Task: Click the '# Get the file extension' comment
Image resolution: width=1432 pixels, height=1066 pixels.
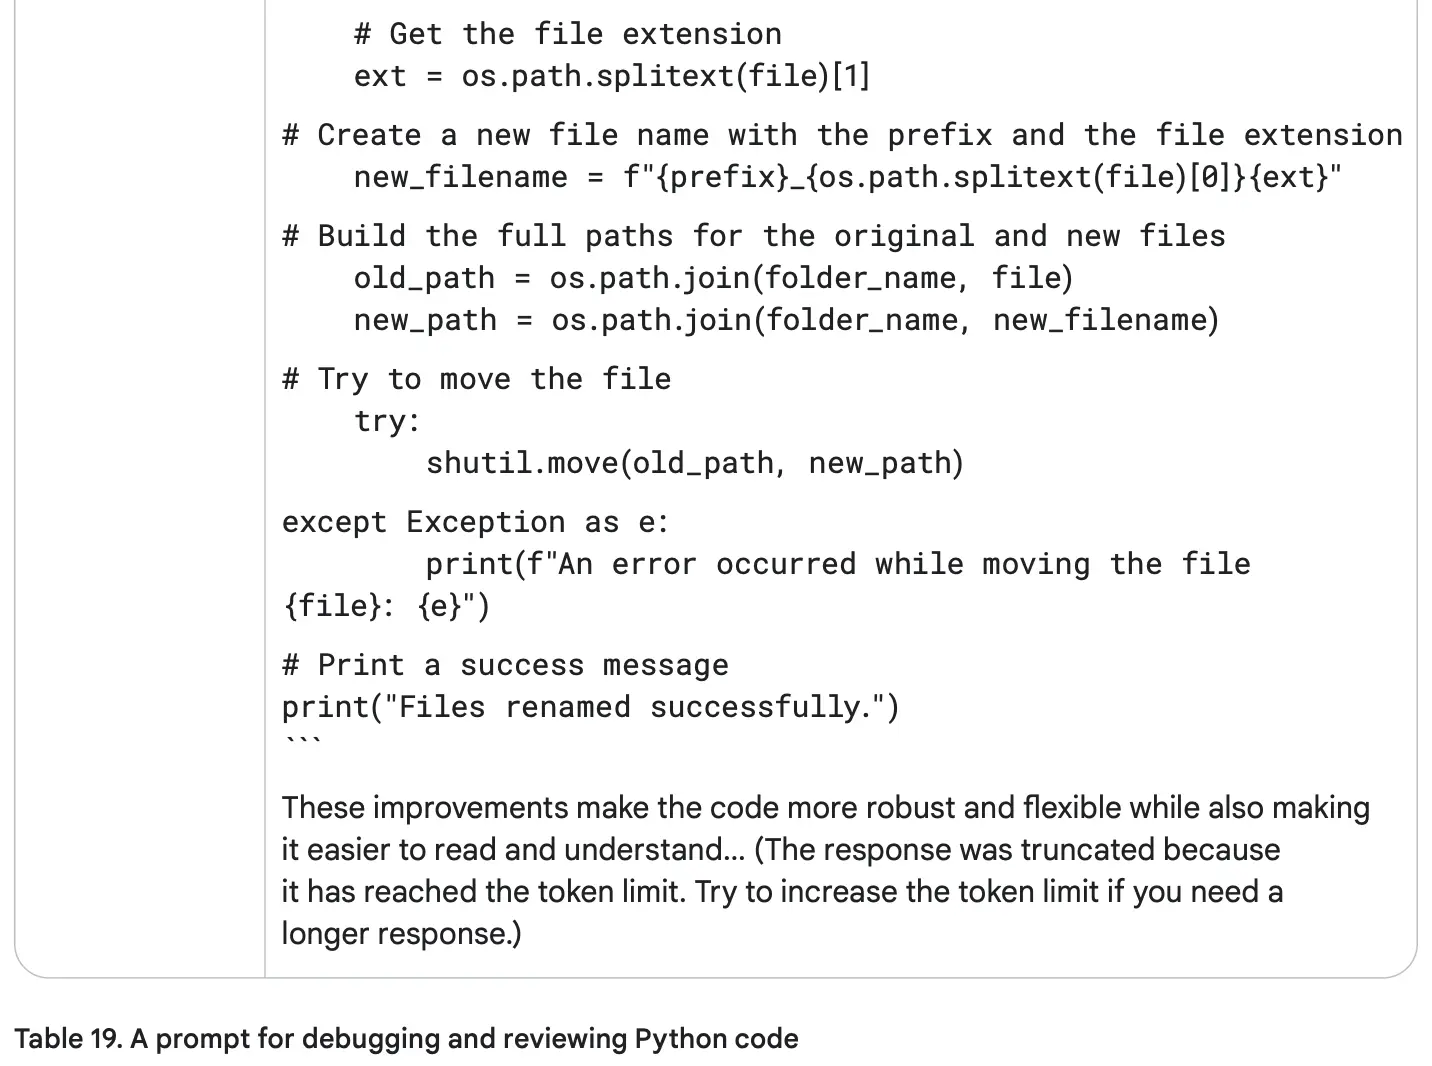Action: coord(567,34)
